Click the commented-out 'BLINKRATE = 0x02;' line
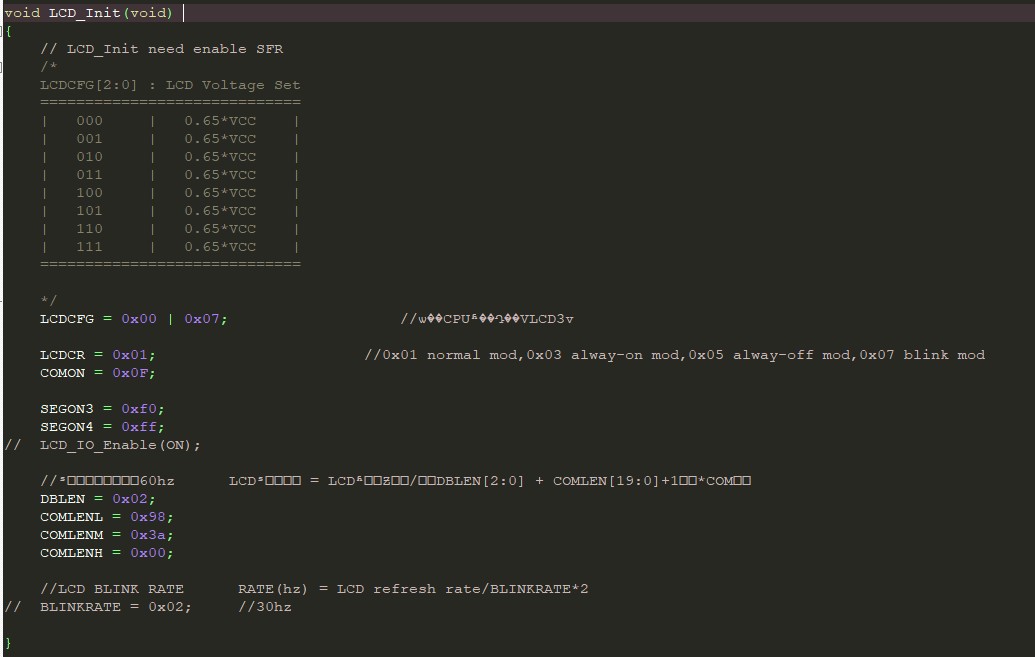Image resolution: width=1035 pixels, height=657 pixels. [x=98, y=607]
